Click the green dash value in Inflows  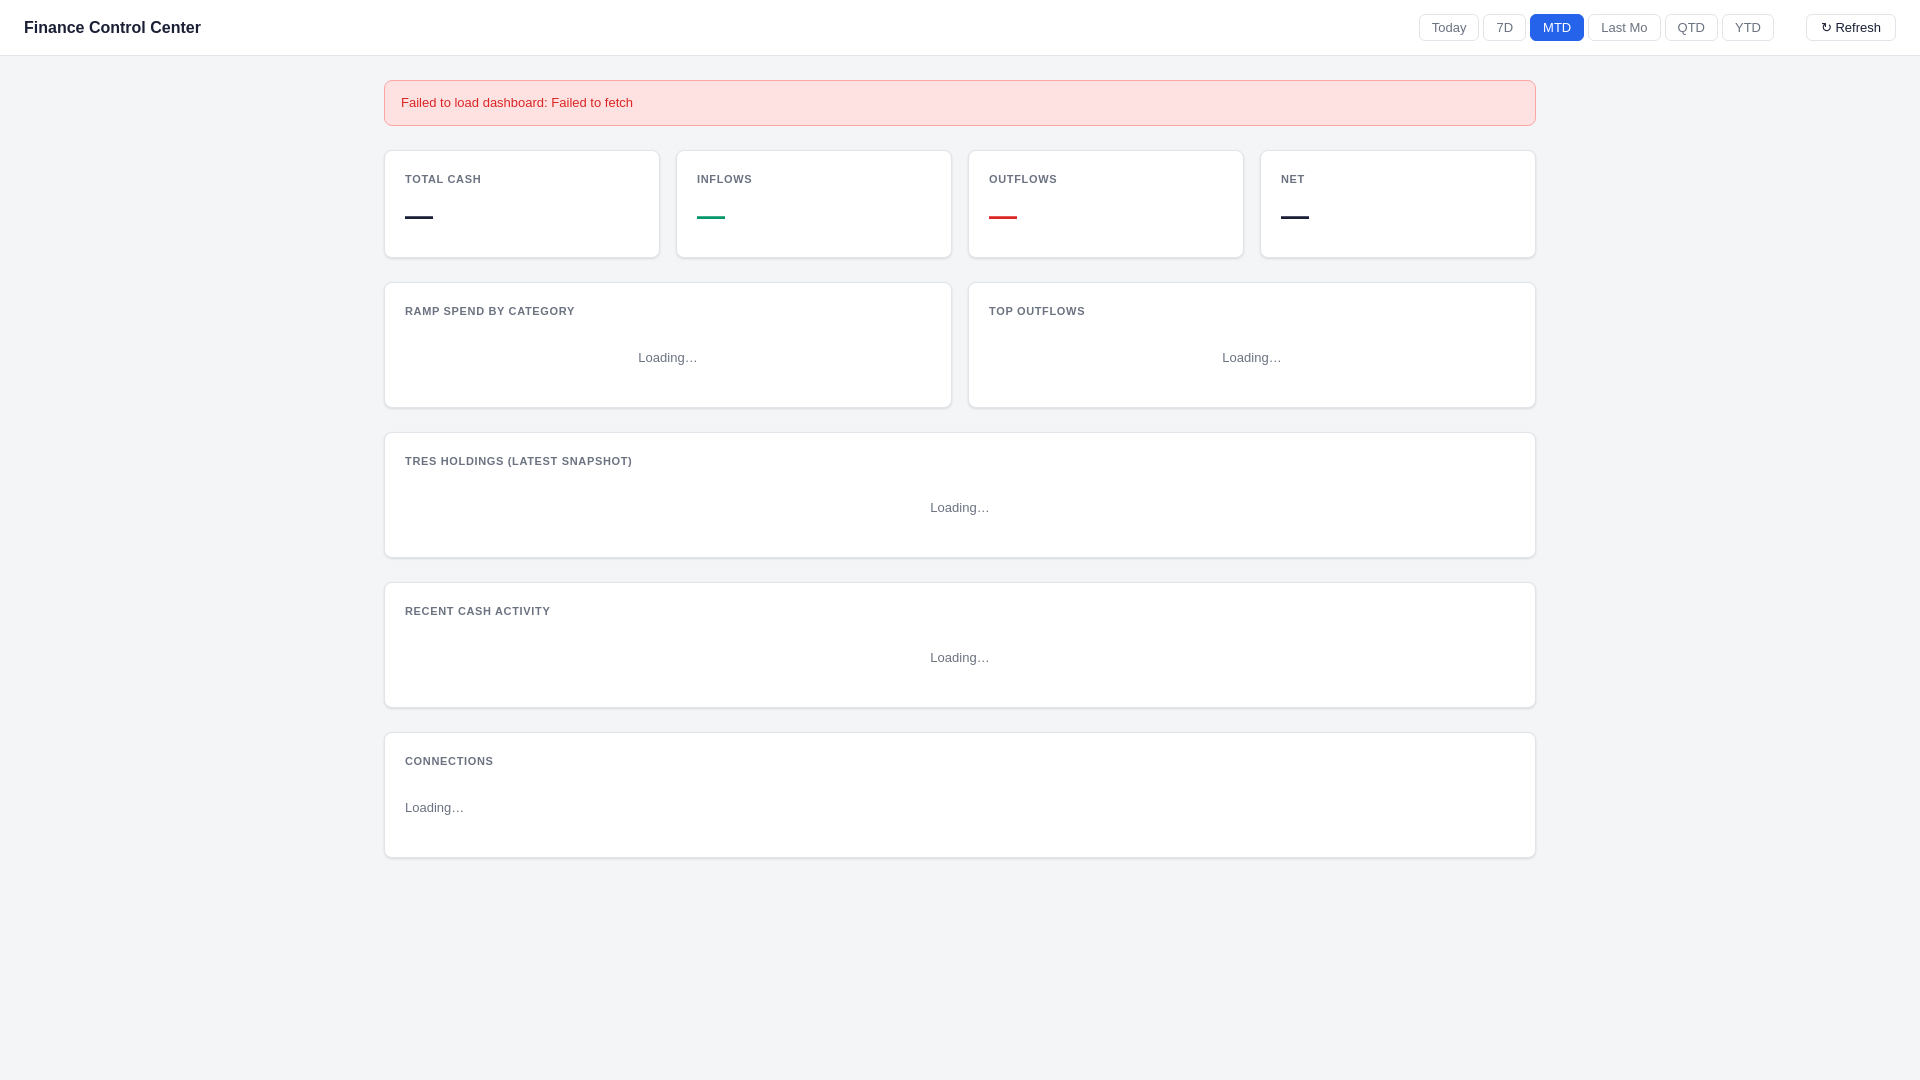tap(711, 217)
